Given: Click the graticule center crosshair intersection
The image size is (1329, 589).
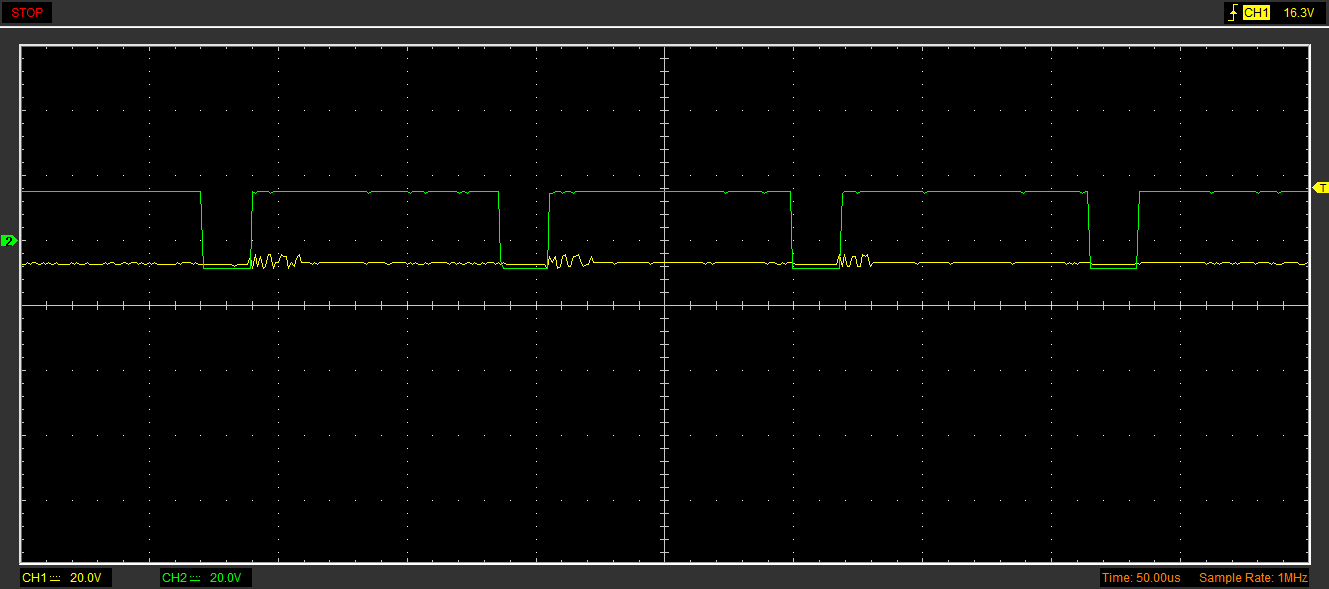Looking at the screenshot, I should [664, 305].
